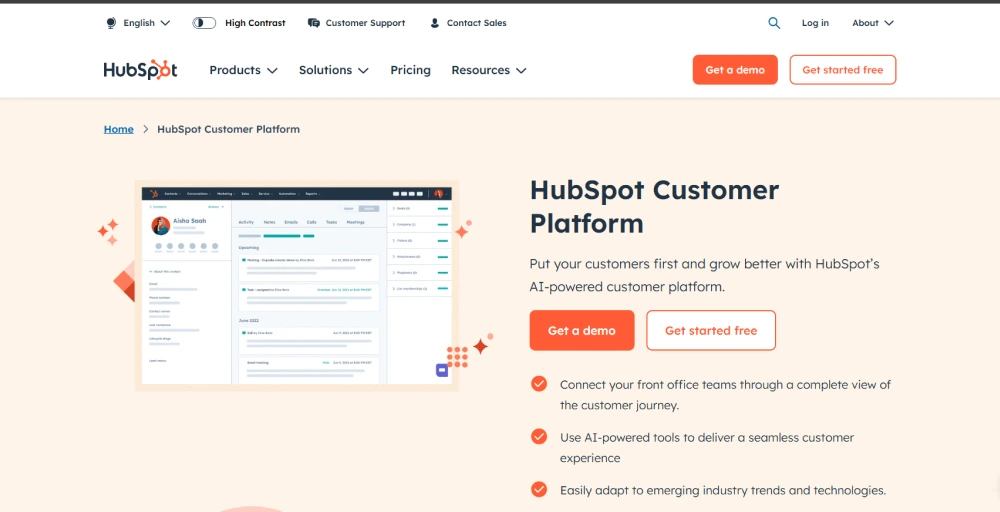Click the HubSpot CRM dashboard screenshot

[x=297, y=286]
